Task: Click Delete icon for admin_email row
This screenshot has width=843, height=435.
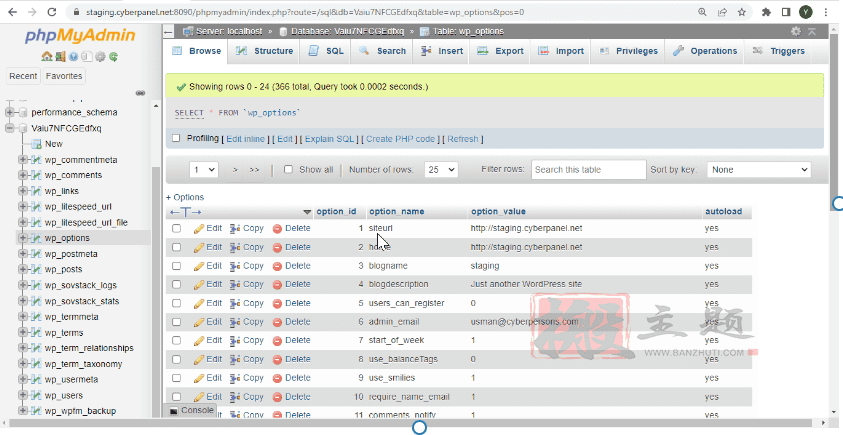Action: (x=277, y=322)
